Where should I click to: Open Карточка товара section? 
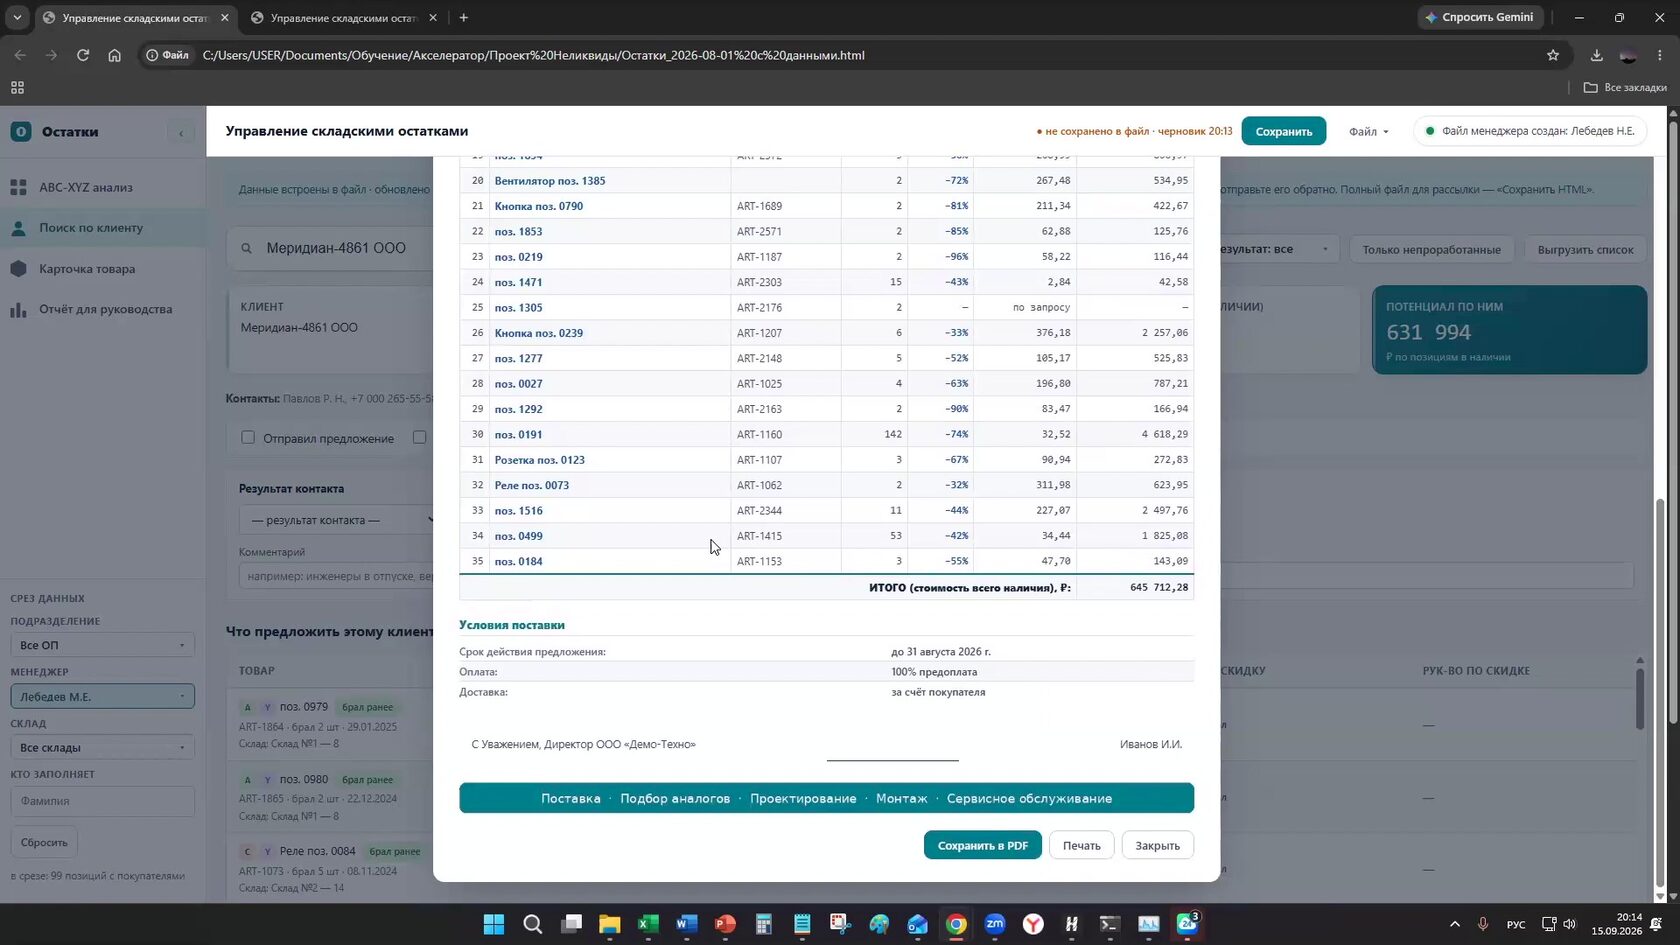[x=87, y=269]
